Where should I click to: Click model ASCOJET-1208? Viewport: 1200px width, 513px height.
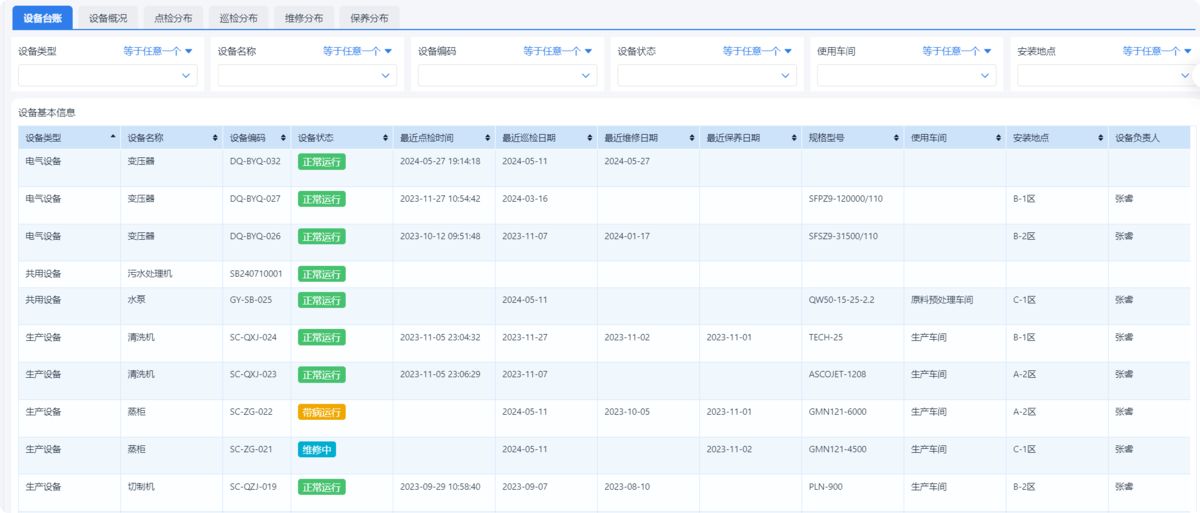coord(837,374)
